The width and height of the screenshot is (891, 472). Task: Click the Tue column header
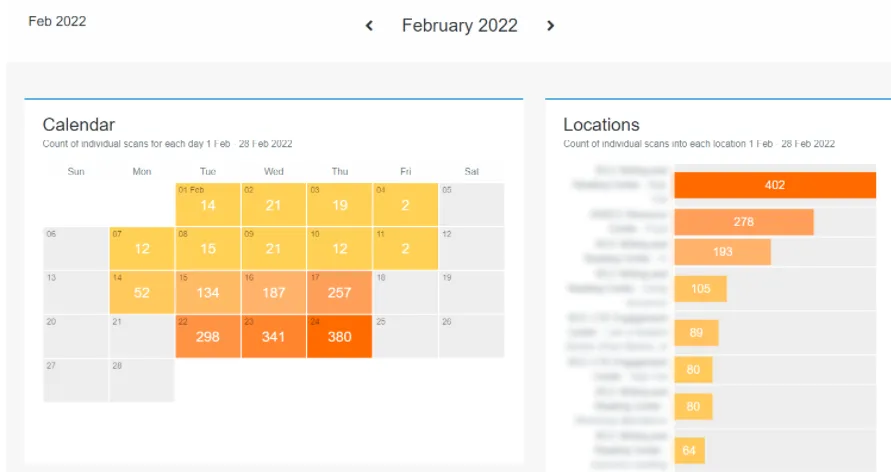click(x=208, y=172)
